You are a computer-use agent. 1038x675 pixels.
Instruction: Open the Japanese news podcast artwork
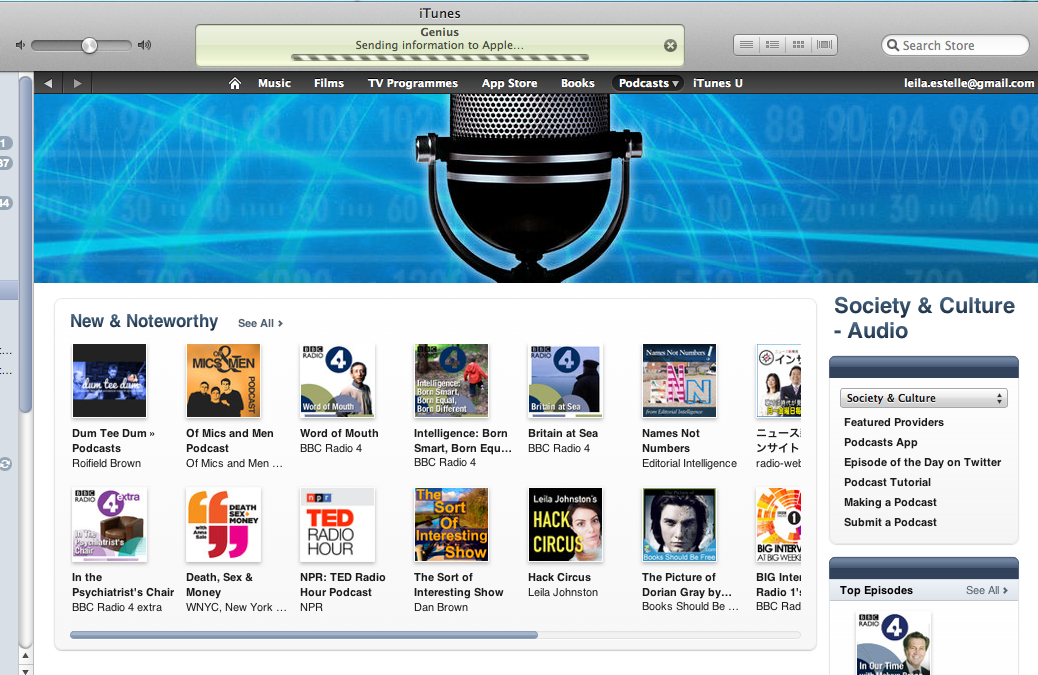[778, 381]
